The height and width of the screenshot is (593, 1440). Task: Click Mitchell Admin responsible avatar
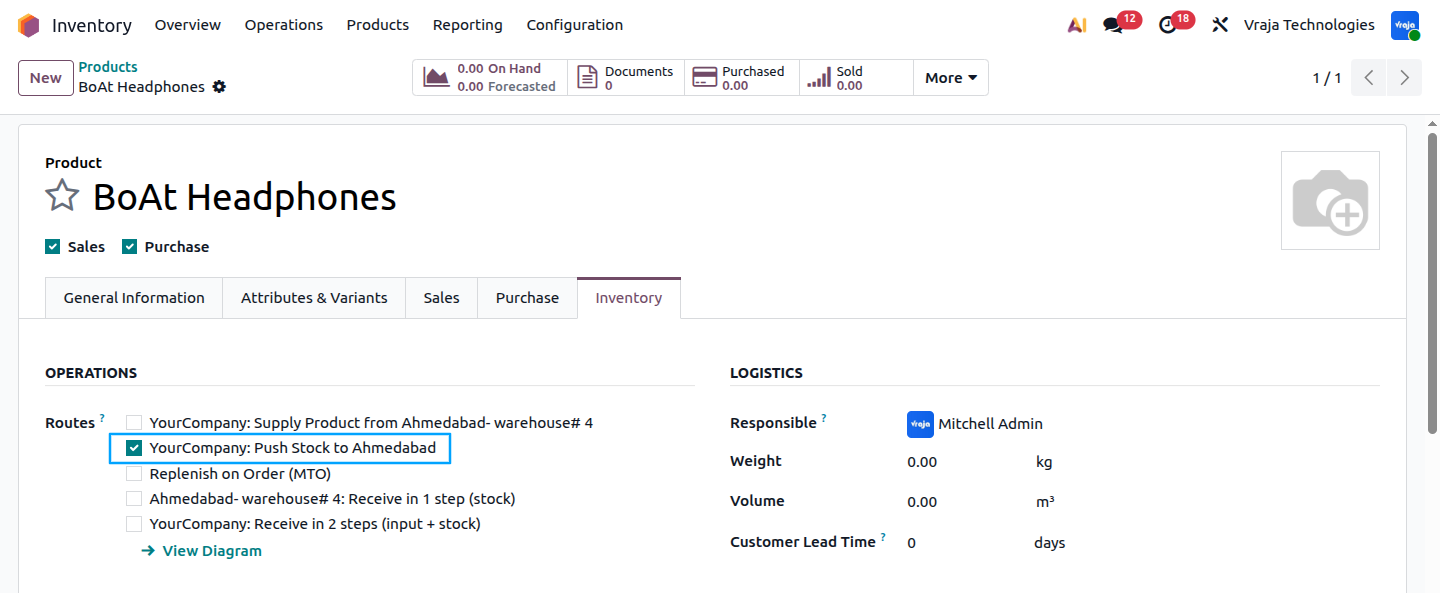coord(920,424)
